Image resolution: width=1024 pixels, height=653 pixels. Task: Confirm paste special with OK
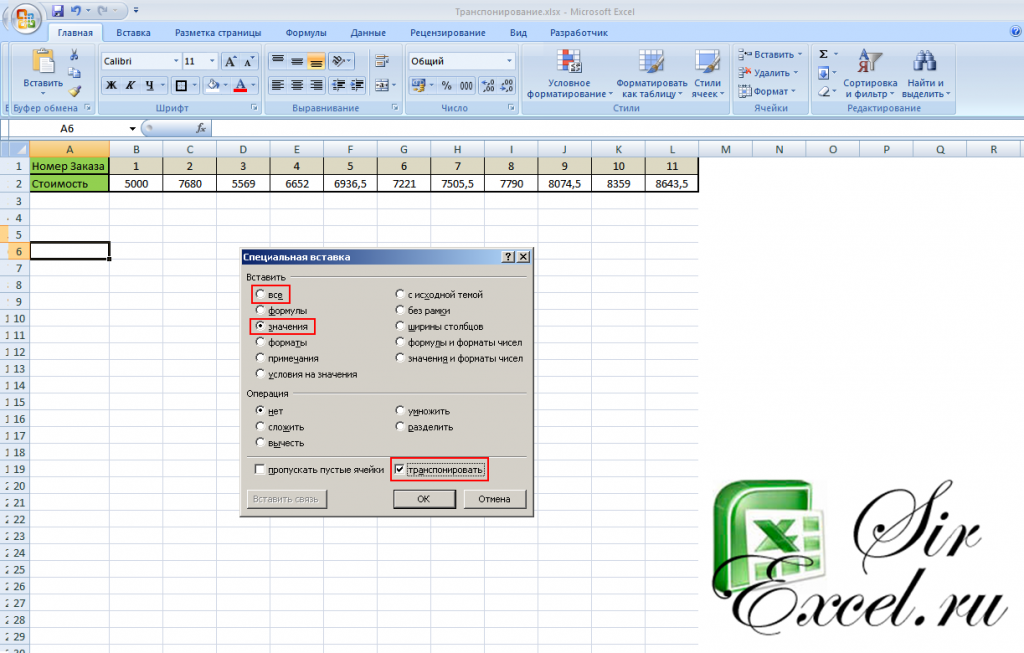(x=424, y=499)
